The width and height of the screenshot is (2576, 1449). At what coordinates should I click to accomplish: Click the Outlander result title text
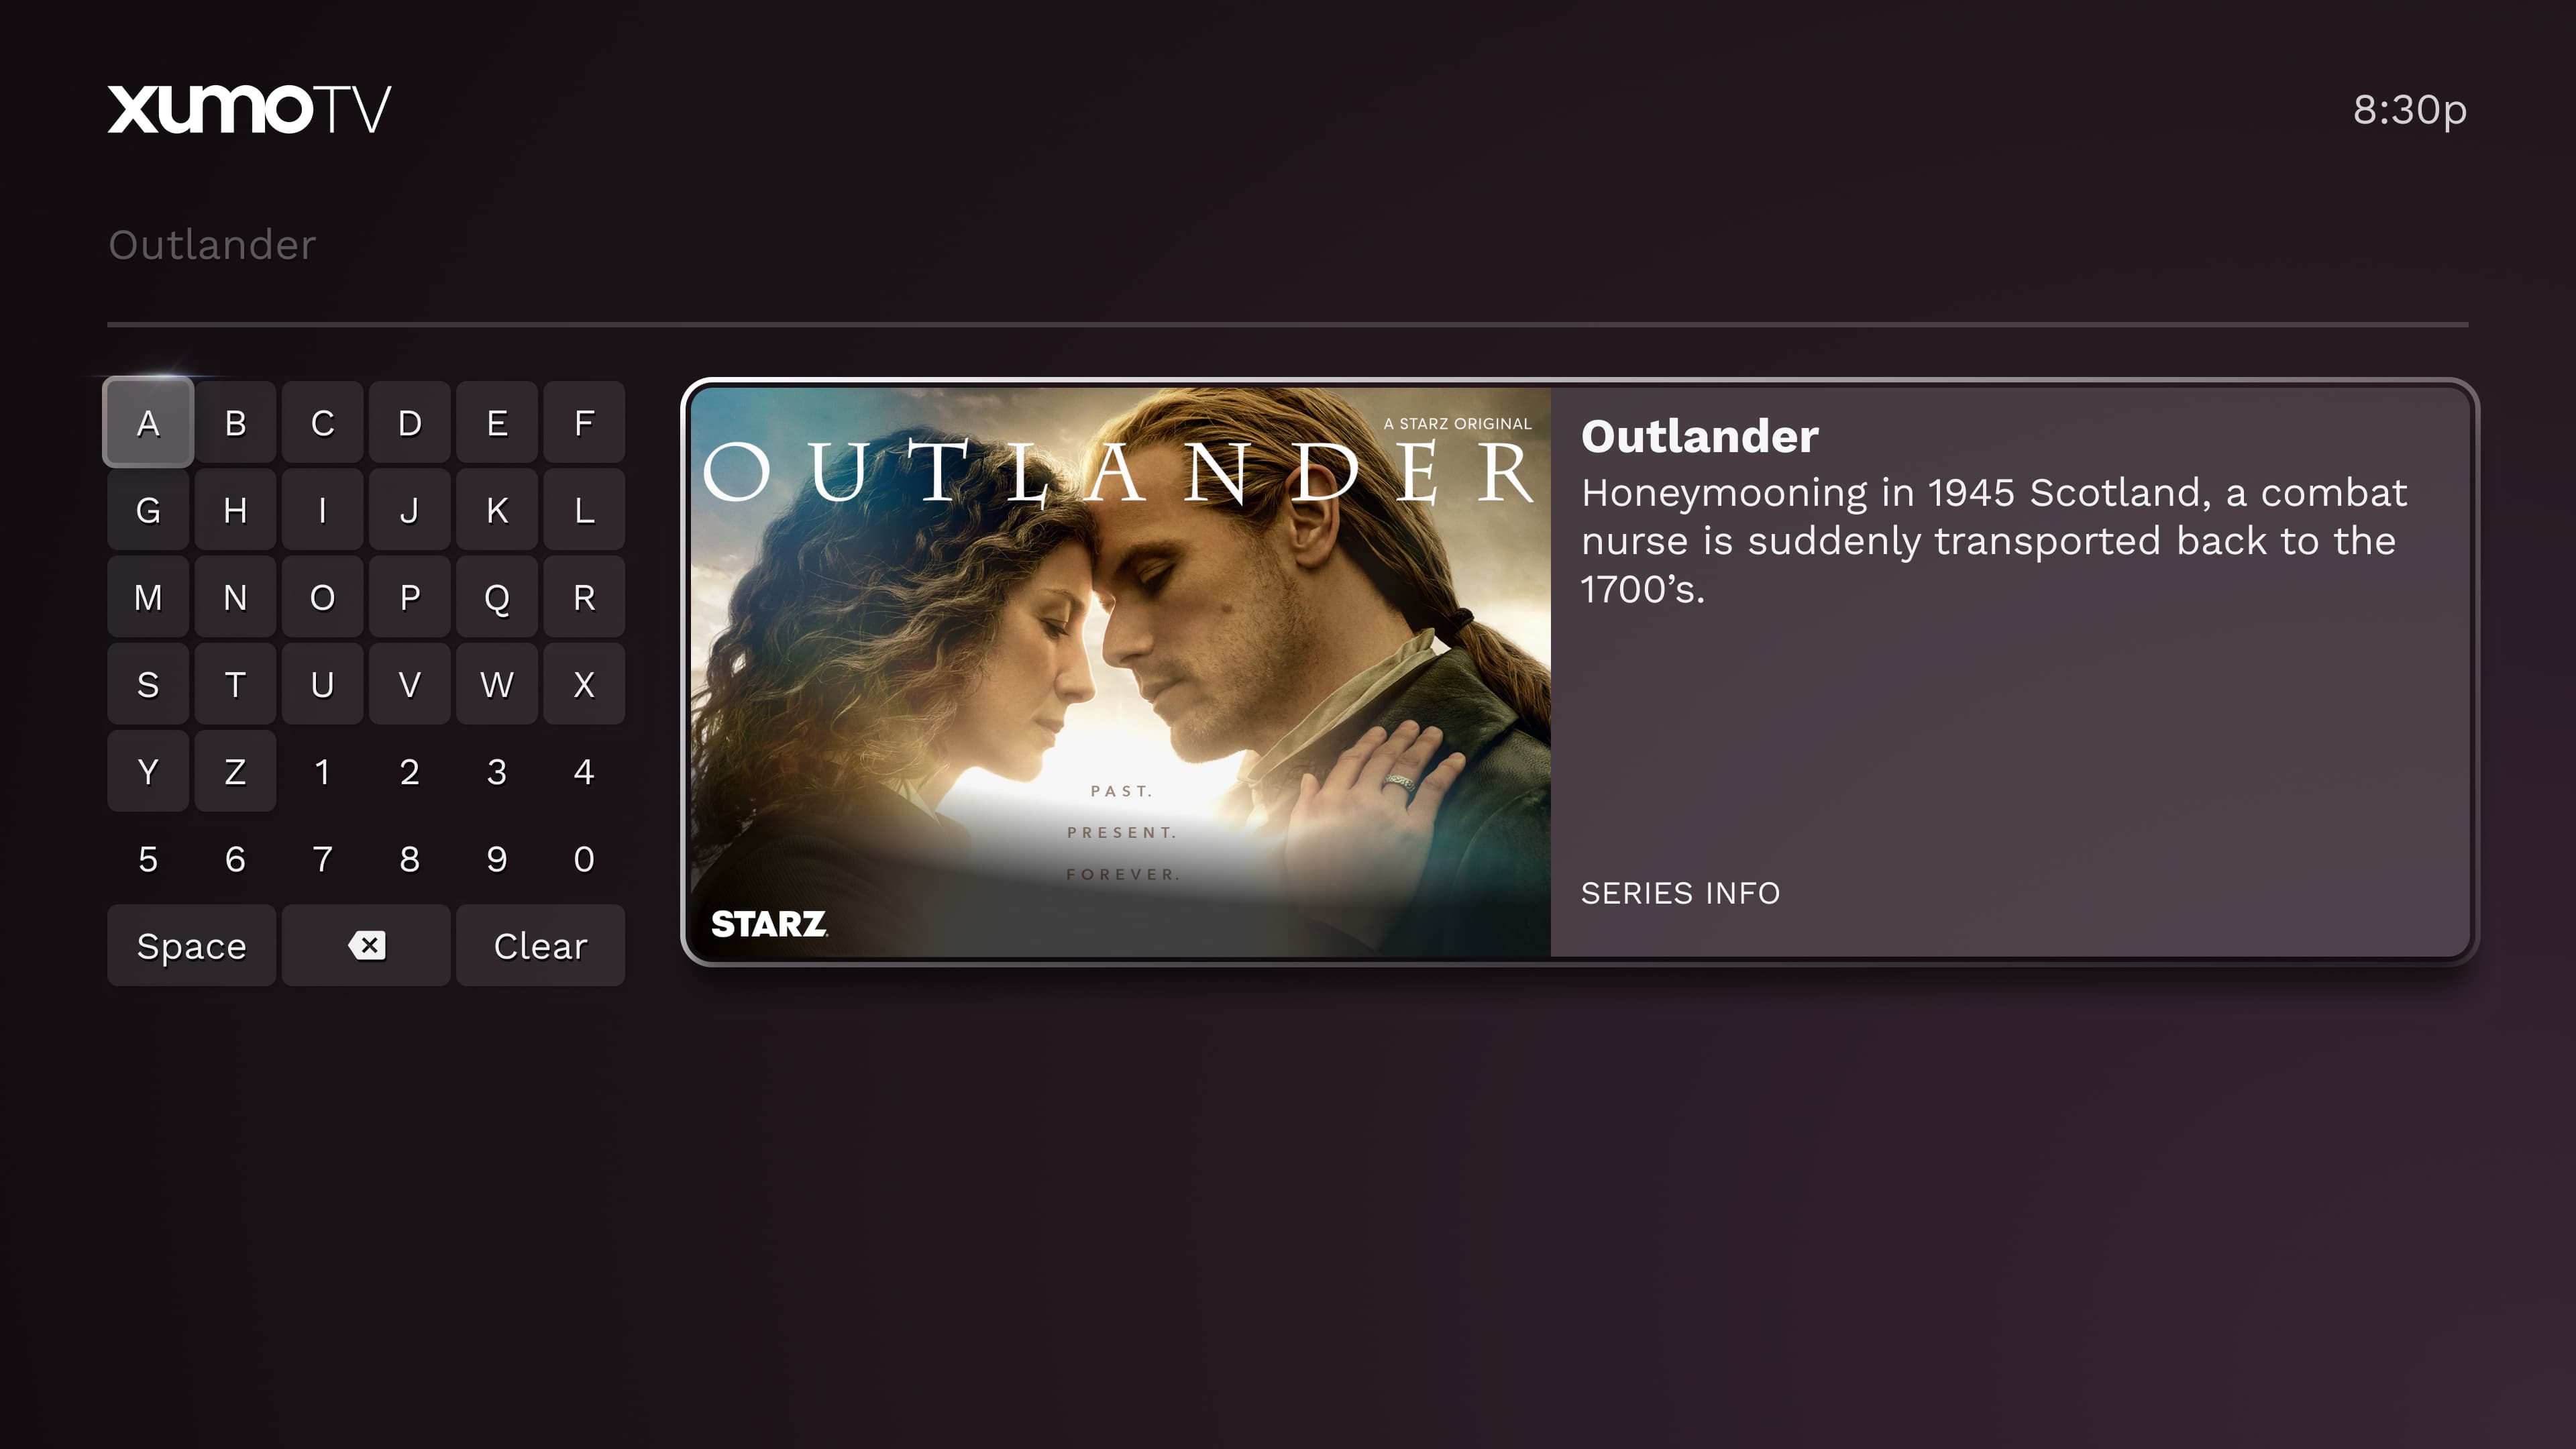tap(1699, 436)
